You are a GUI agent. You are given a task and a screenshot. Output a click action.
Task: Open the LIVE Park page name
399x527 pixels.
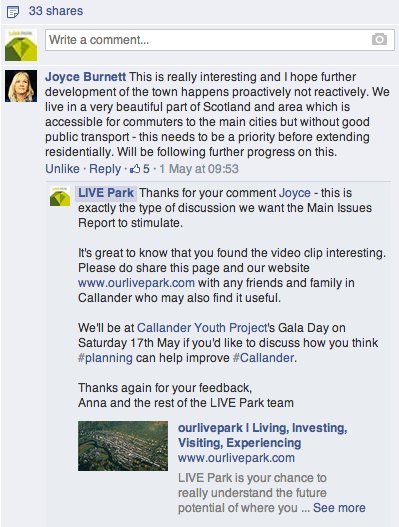(106, 193)
